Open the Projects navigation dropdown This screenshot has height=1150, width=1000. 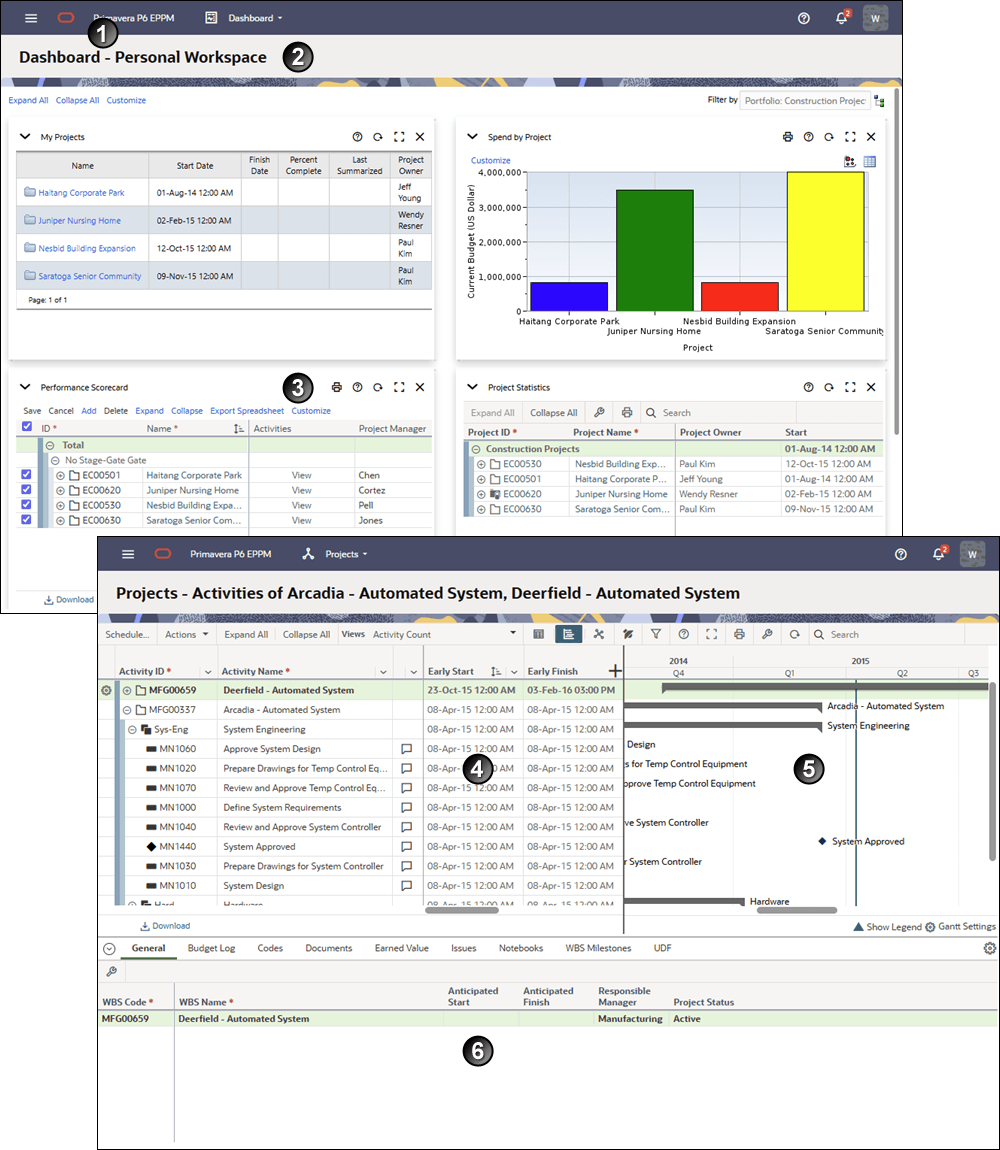tap(335, 554)
